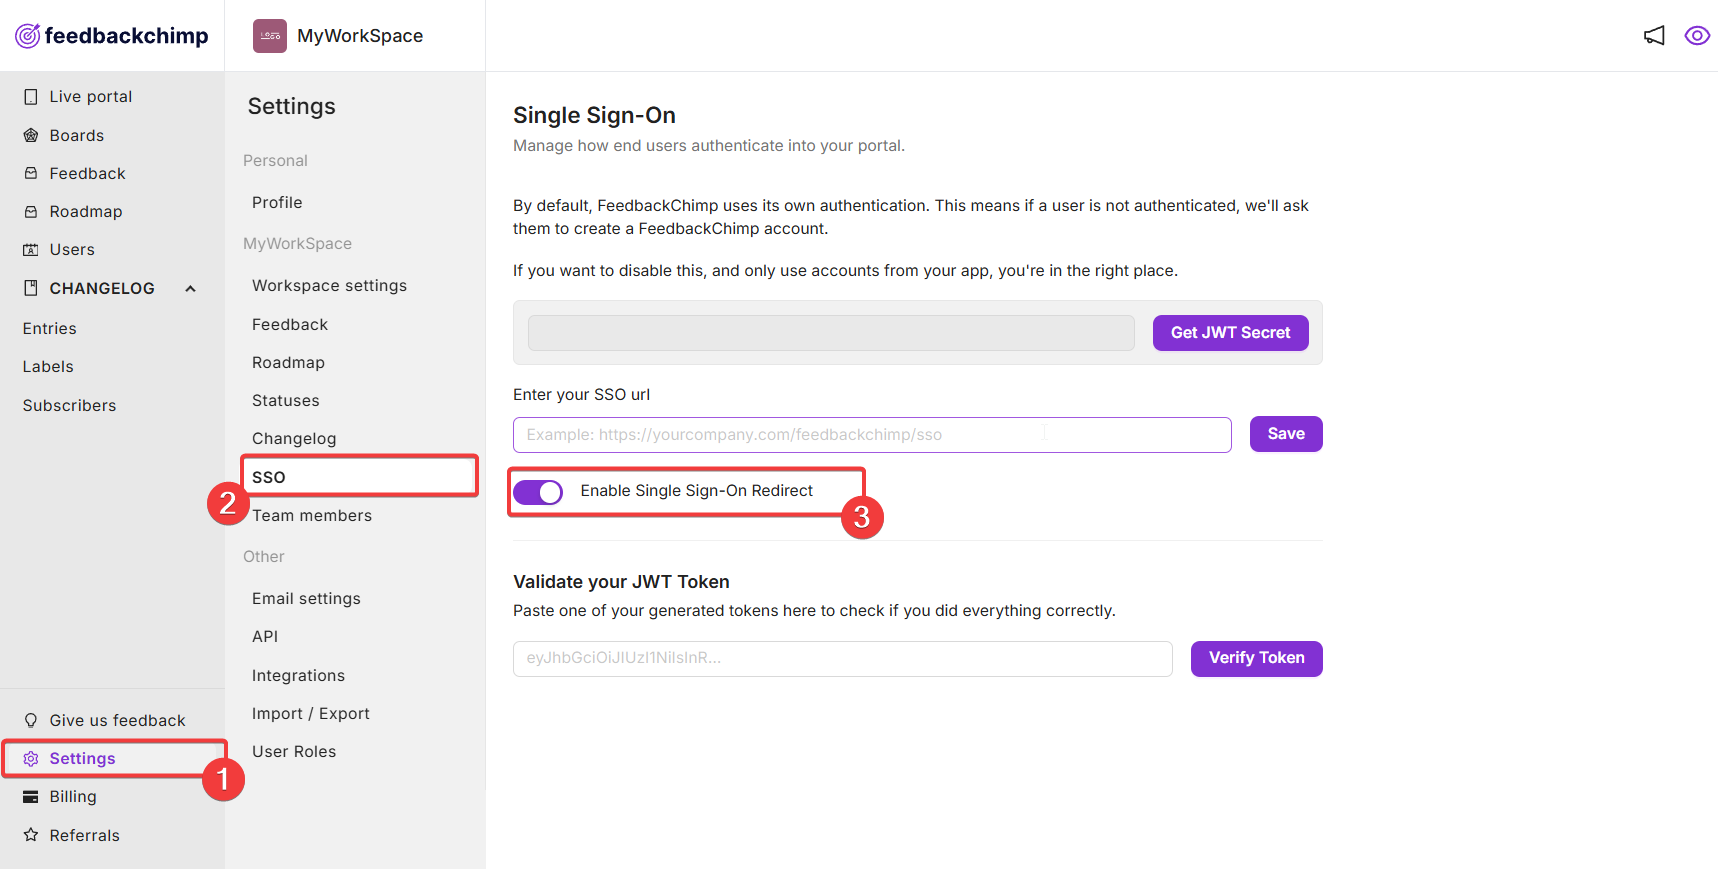
Task: Click the left sidebar Roadmap icon
Action: point(31,211)
